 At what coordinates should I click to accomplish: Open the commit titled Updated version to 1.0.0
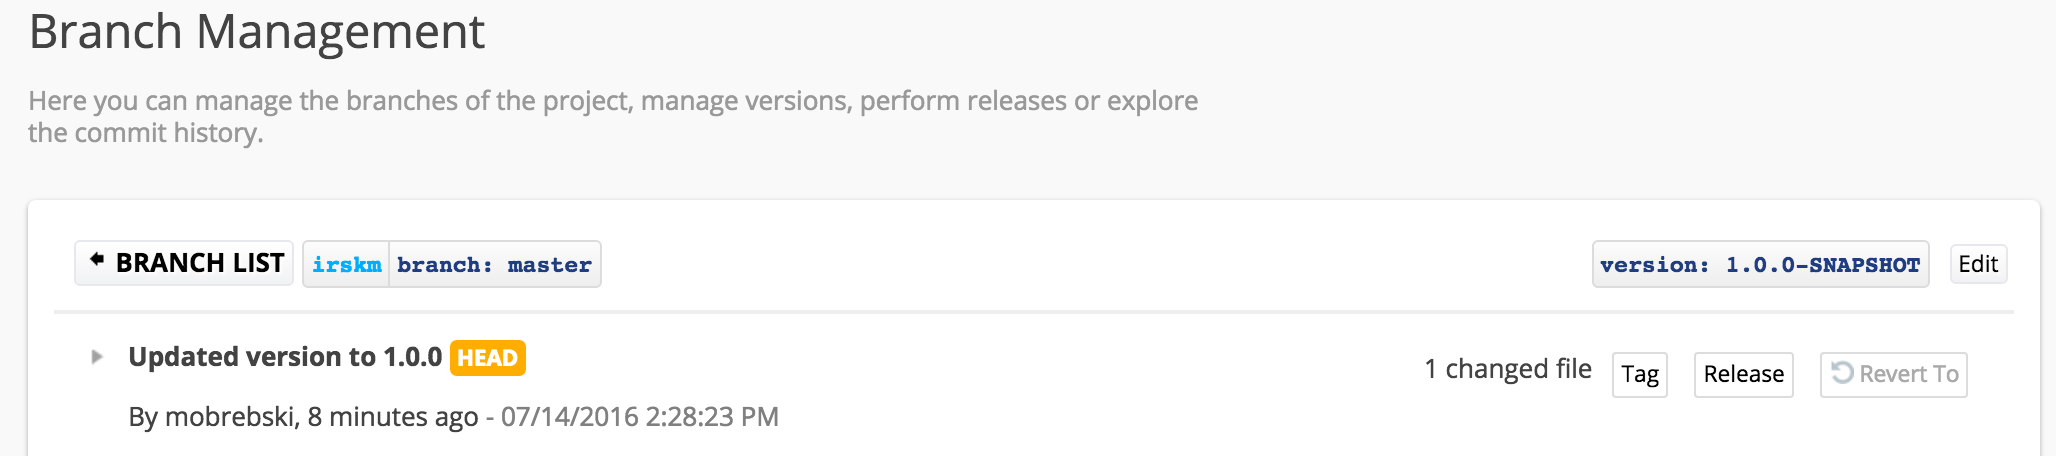[285, 357]
